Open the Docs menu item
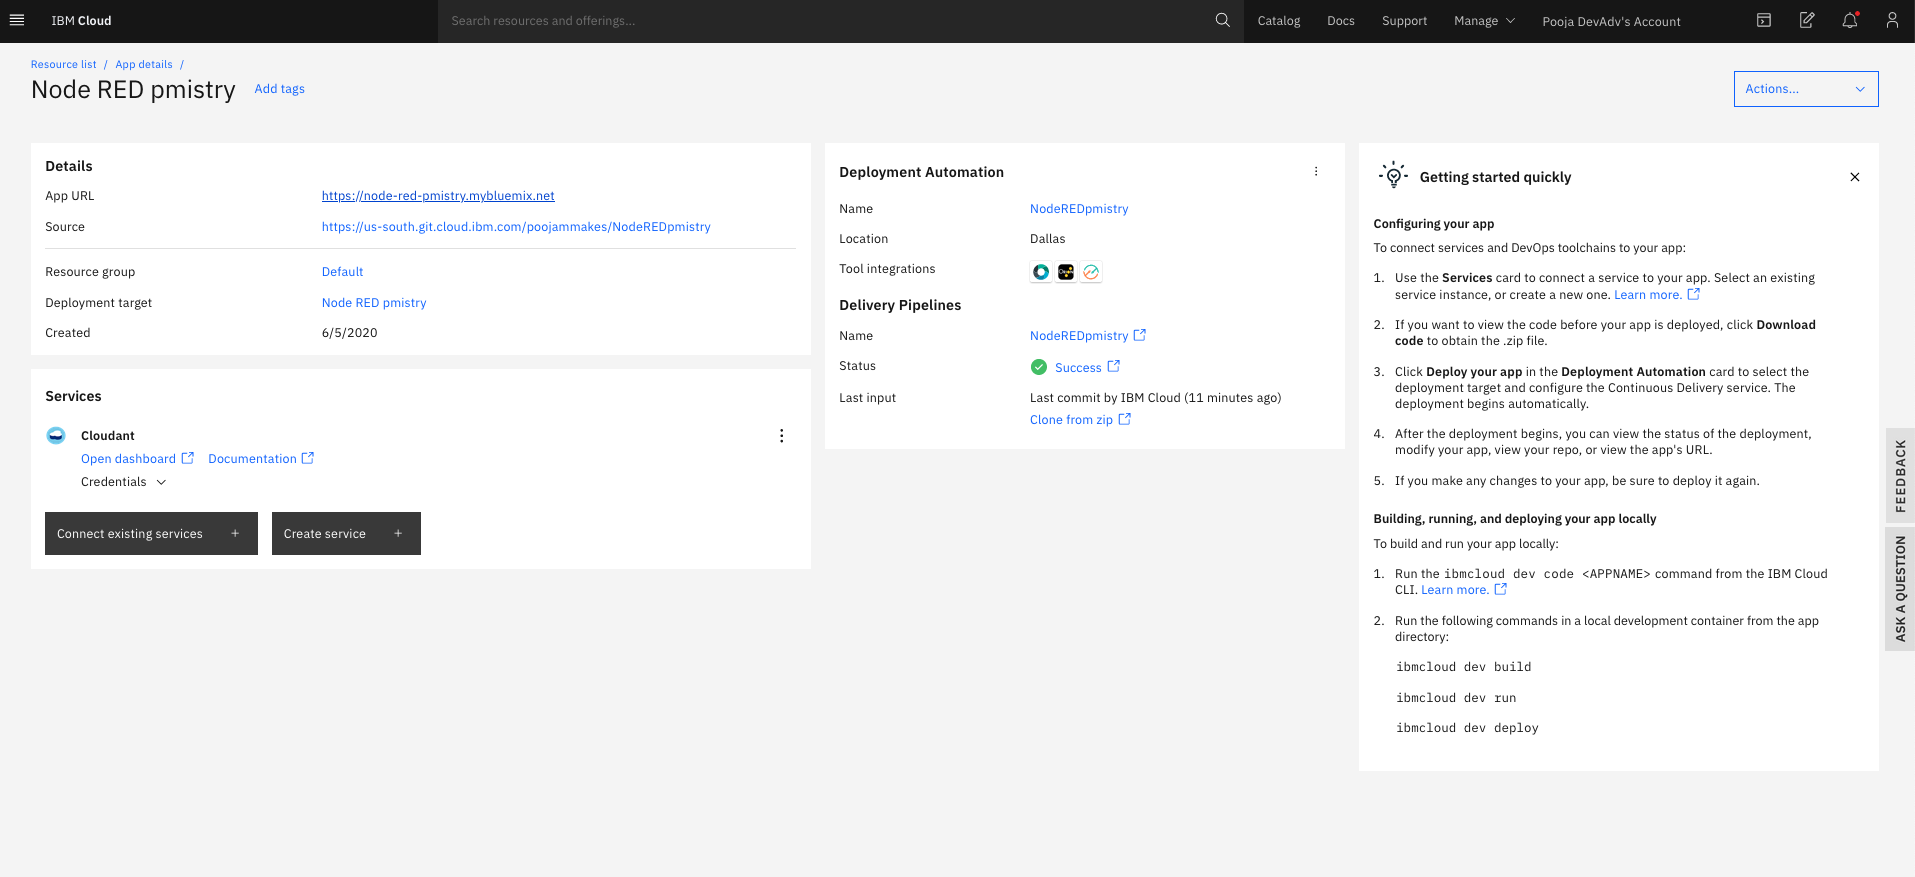This screenshot has width=1915, height=877. pos(1341,21)
